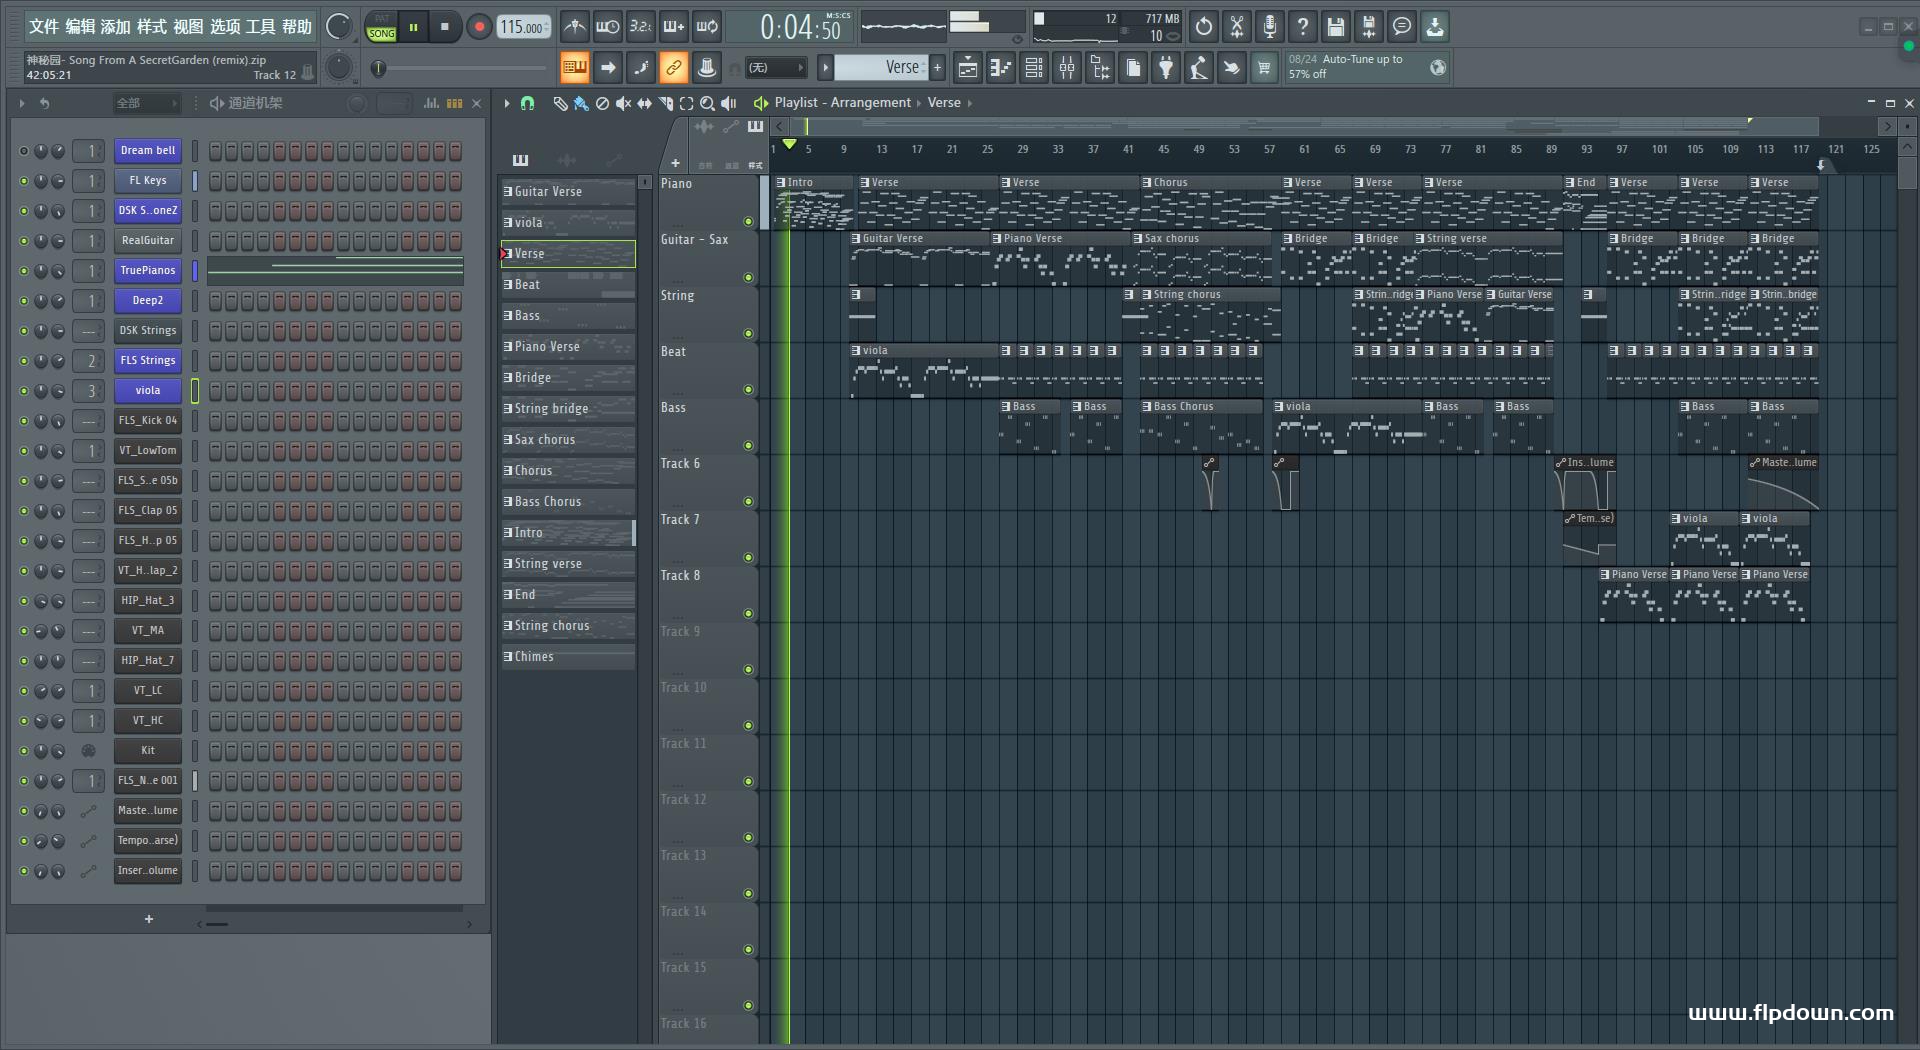Open the question mark help icon
This screenshot has height=1050, width=1920.
(x=1303, y=27)
